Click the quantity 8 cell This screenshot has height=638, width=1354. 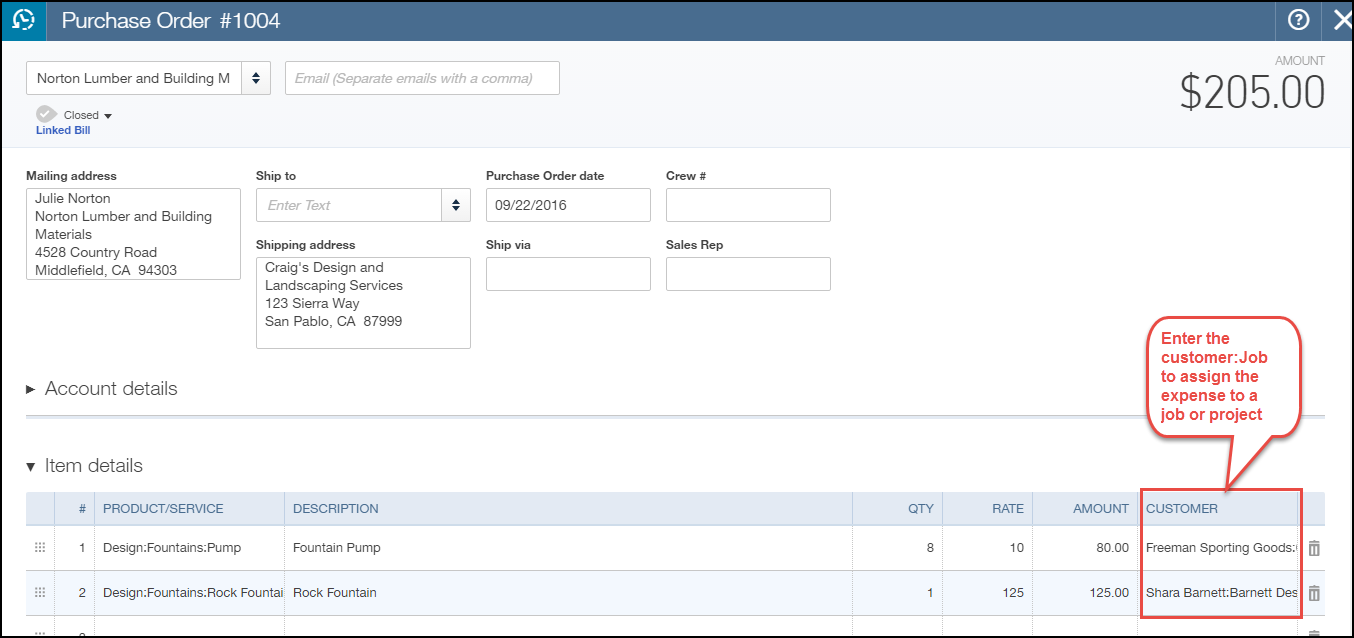[x=897, y=548]
